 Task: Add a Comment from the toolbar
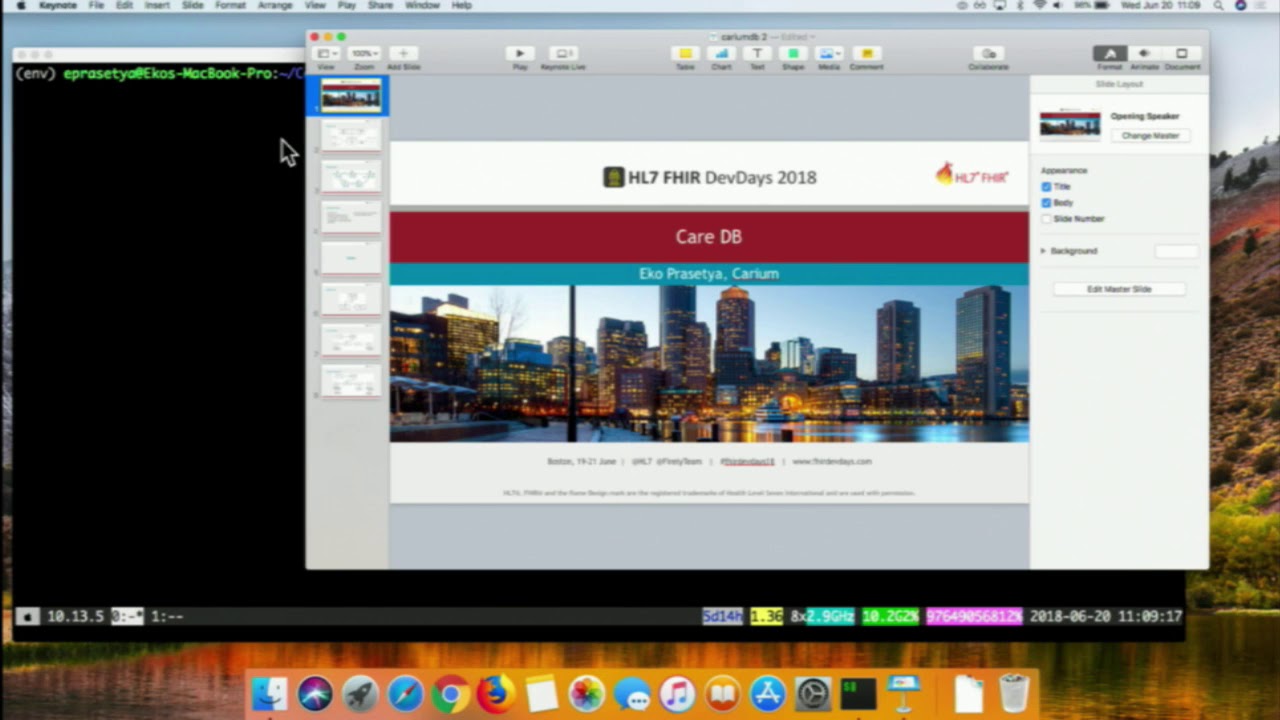(867, 54)
